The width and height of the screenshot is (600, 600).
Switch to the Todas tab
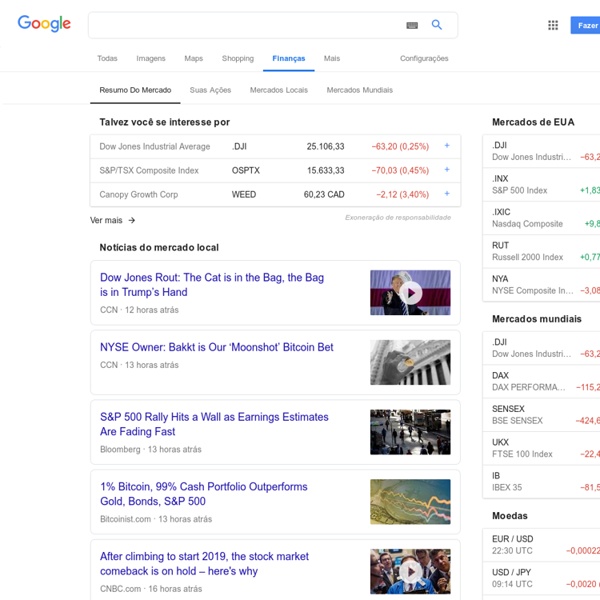tap(107, 59)
